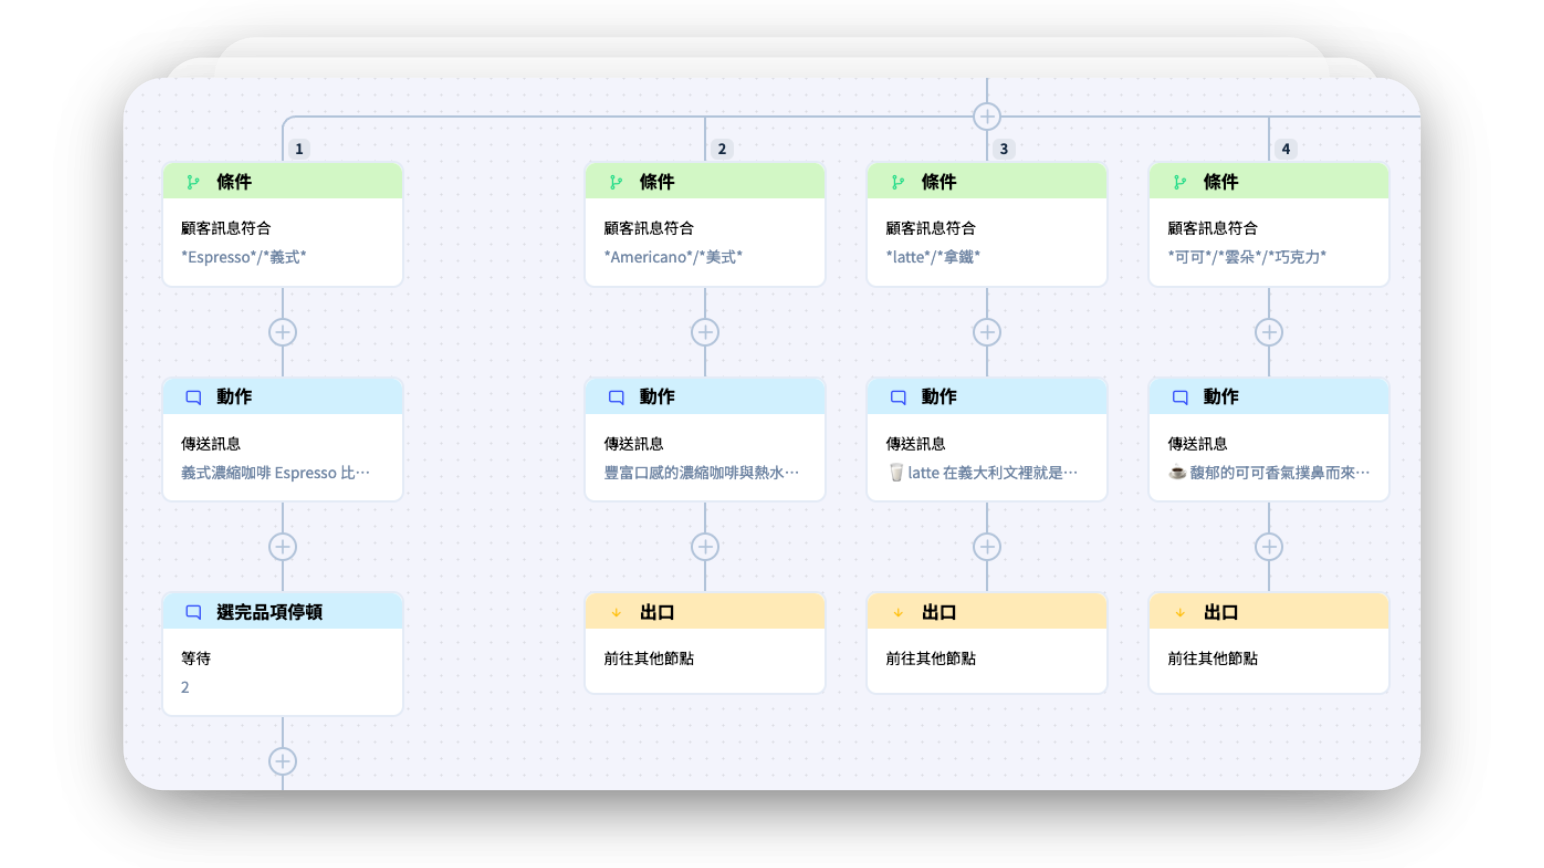
Task: Click branch icon on latte 條件 header
Action: click(x=898, y=182)
